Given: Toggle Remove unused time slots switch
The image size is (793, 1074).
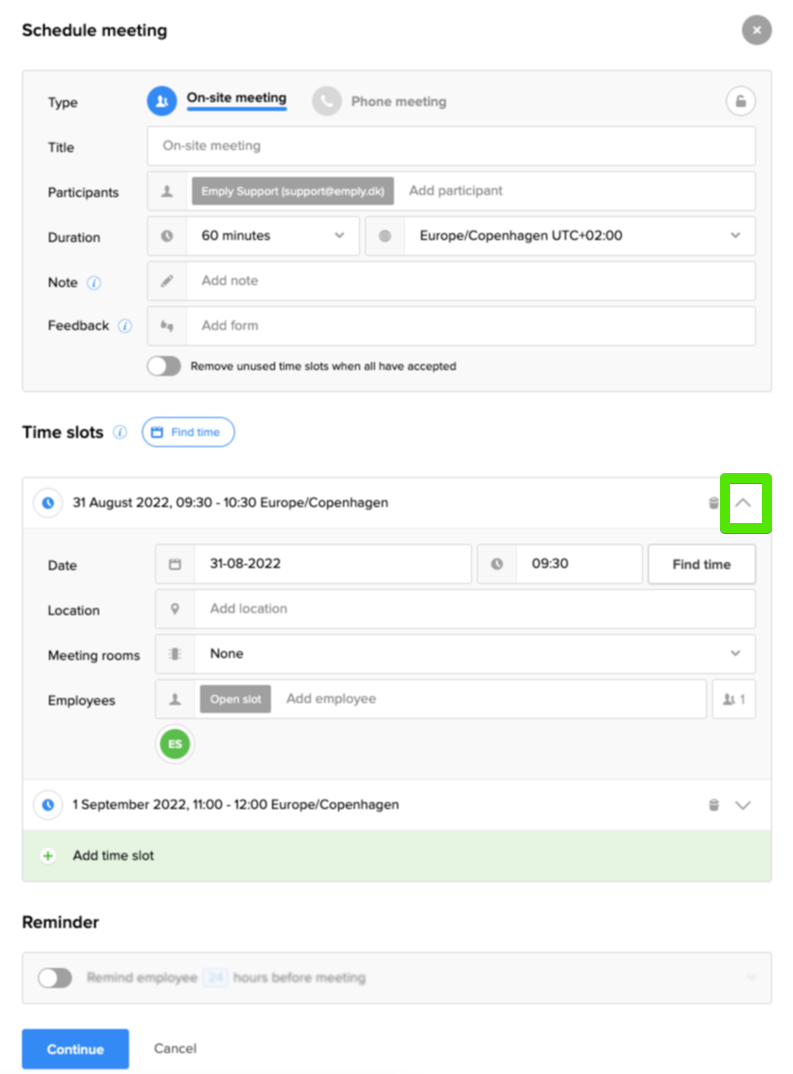Looking at the screenshot, I should [x=164, y=366].
